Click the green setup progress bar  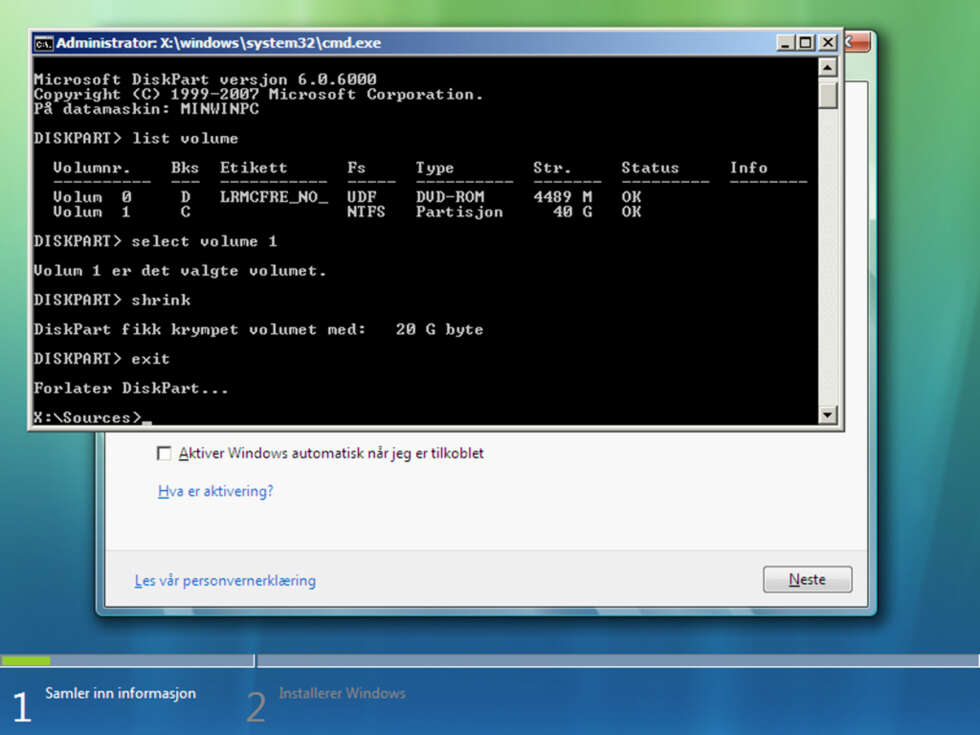[x=26, y=661]
